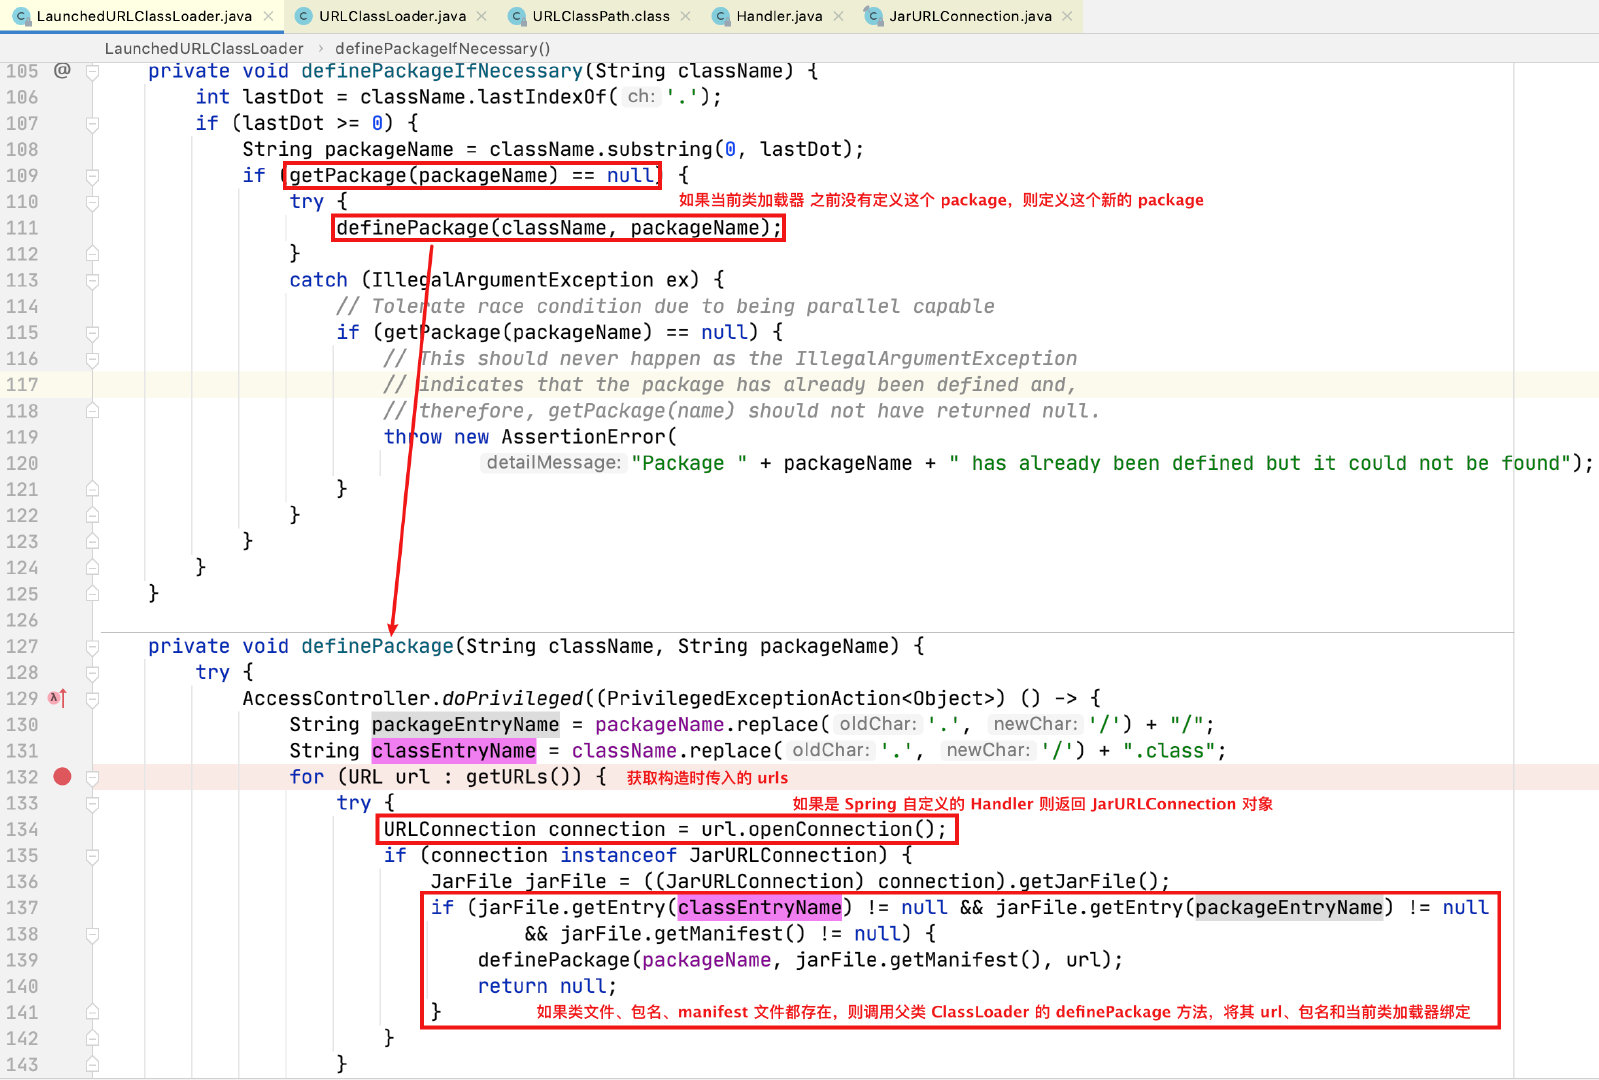
Task: Collapse the if block fold on line 107
Action: coord(92,123)
